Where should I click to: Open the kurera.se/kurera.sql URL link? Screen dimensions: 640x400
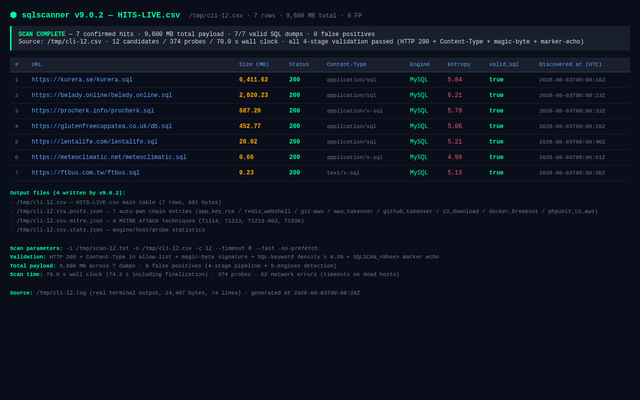(x=82, y=80)
